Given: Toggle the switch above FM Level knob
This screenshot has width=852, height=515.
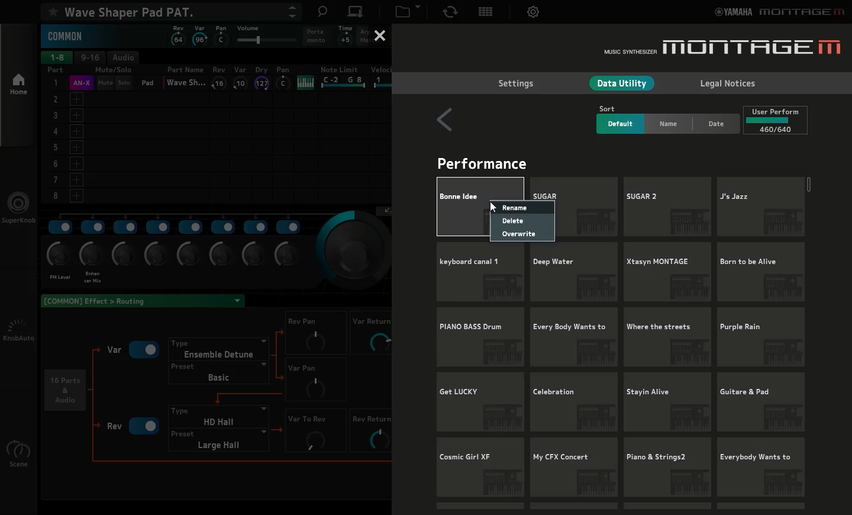Looking at the screenshot, I should (60, 227).
